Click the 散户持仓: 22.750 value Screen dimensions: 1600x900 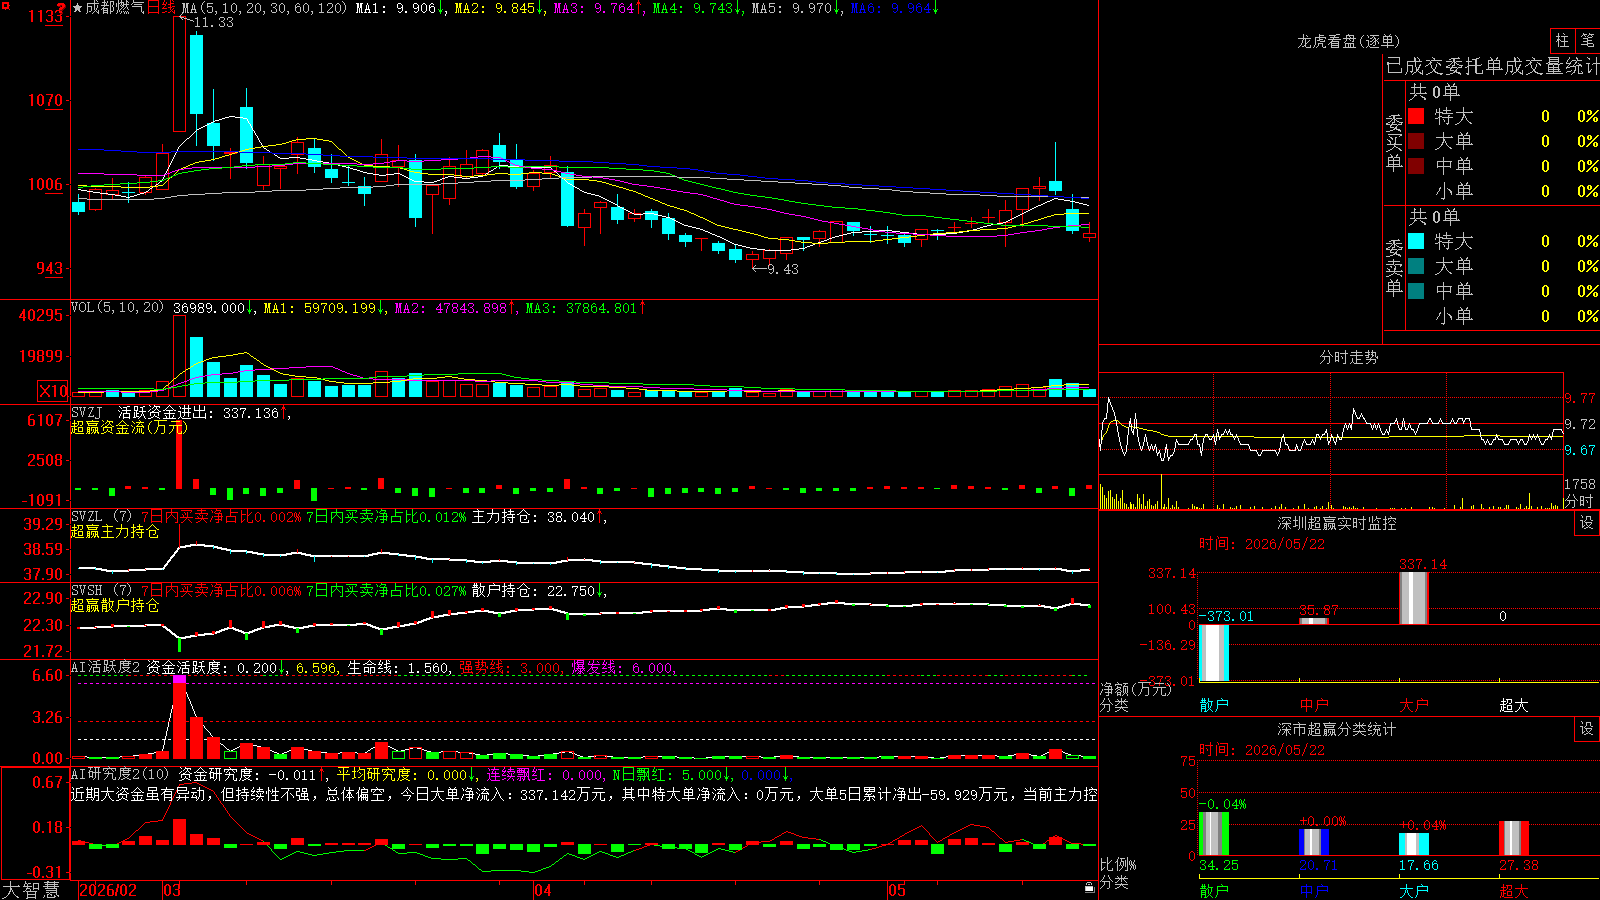pyautogui.click(x=534, y=591)
